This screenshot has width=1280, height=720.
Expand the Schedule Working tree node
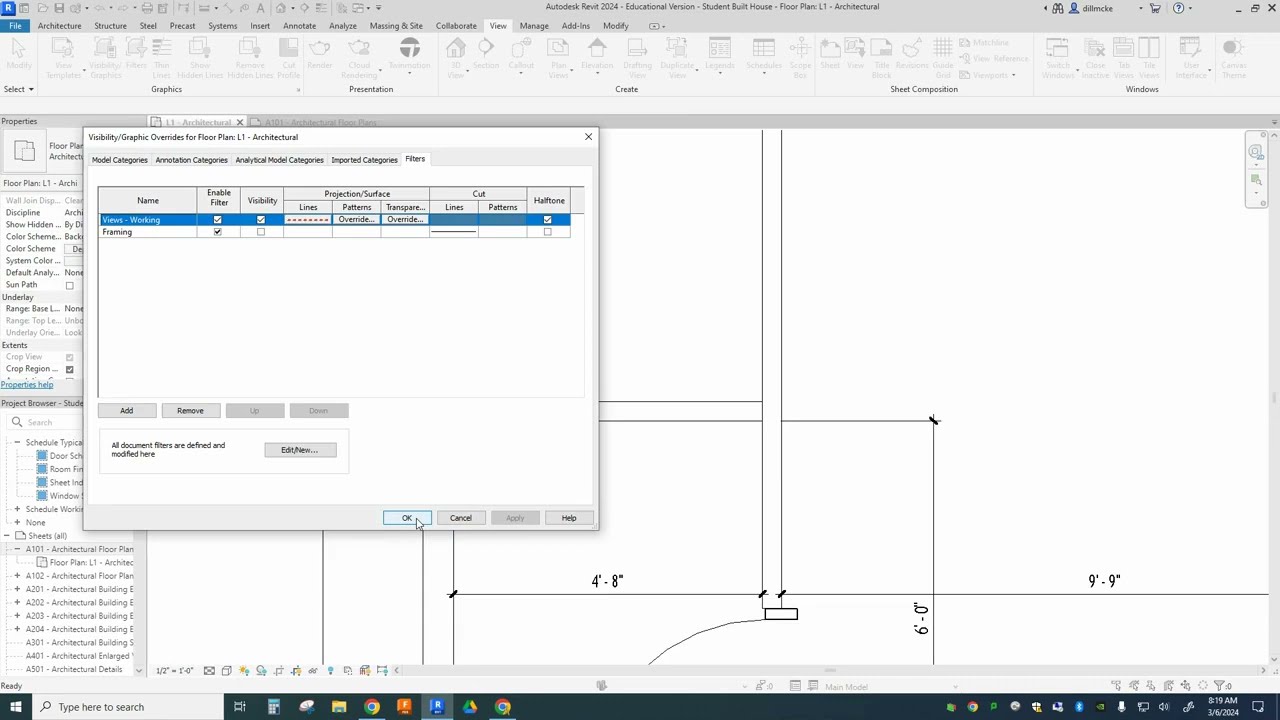click(x=17, y=509)
